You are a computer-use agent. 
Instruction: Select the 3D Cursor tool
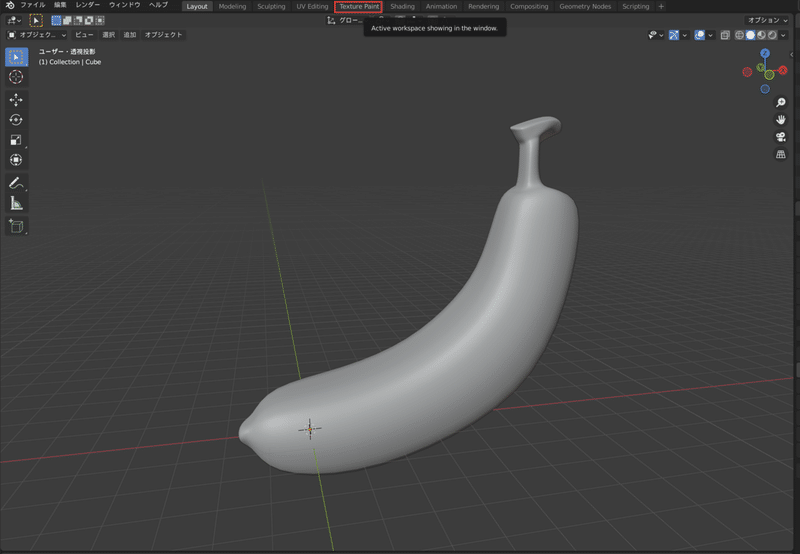[16, 77]
